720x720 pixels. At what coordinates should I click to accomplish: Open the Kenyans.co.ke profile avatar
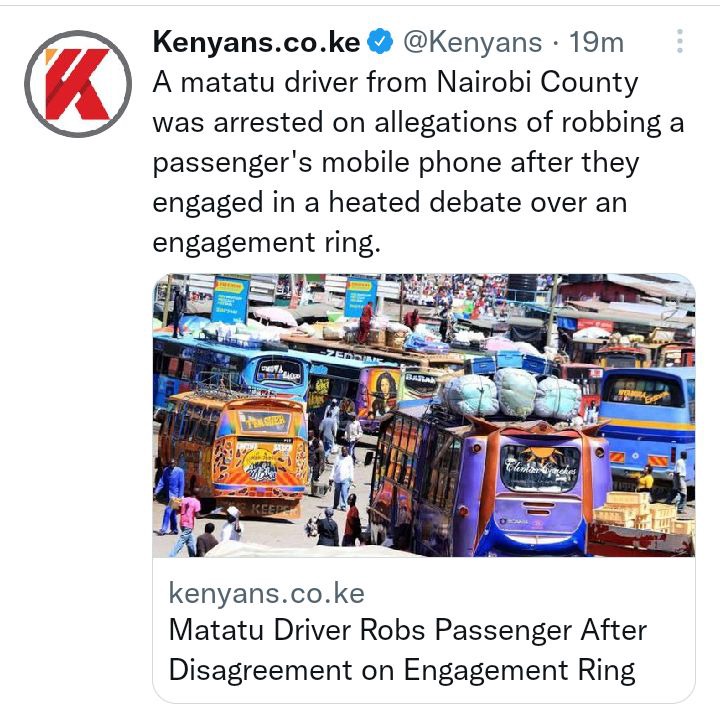(78, 84)
